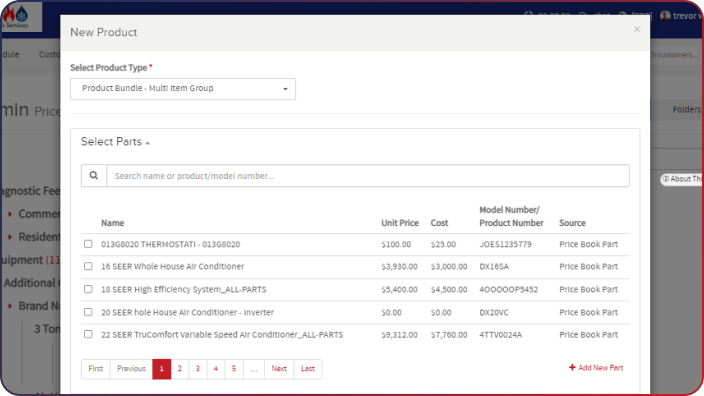Open the Select Product Type dropdown
Viewport: 704px width, 396px height.
tap(183, 89)
